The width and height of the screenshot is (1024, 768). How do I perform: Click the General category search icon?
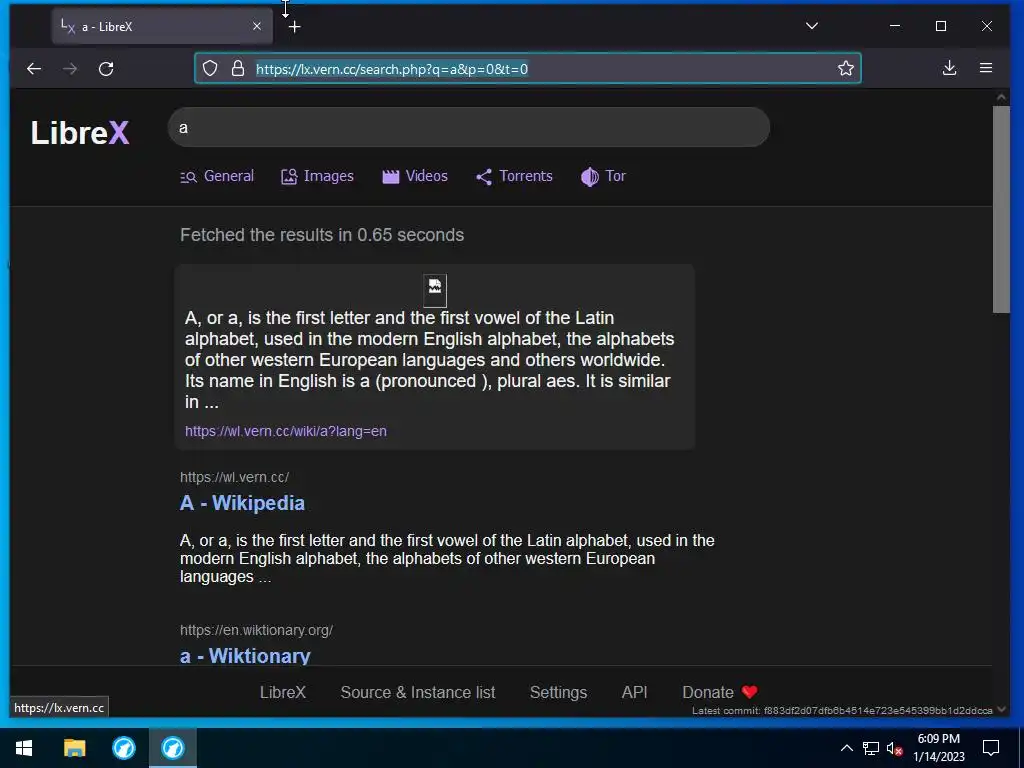click(188, 177)
